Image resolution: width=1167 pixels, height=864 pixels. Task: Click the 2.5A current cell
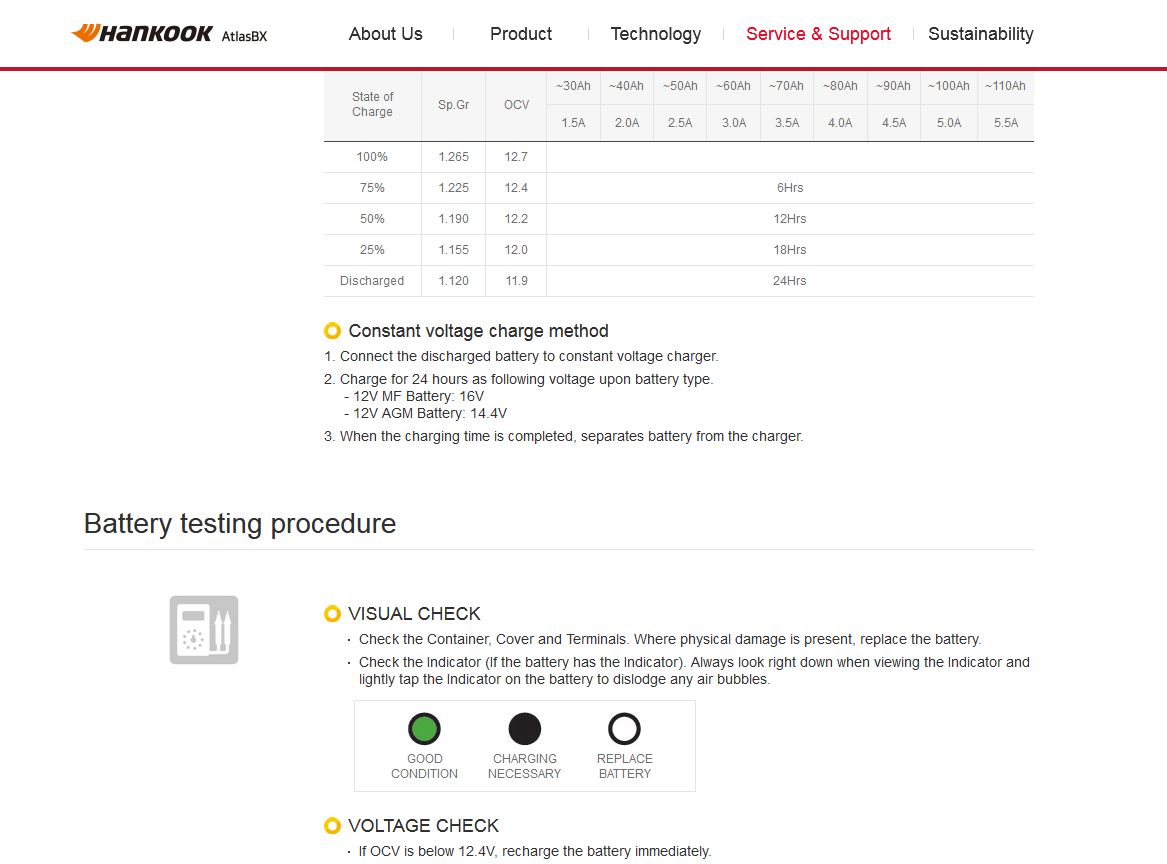click(680, 123)
